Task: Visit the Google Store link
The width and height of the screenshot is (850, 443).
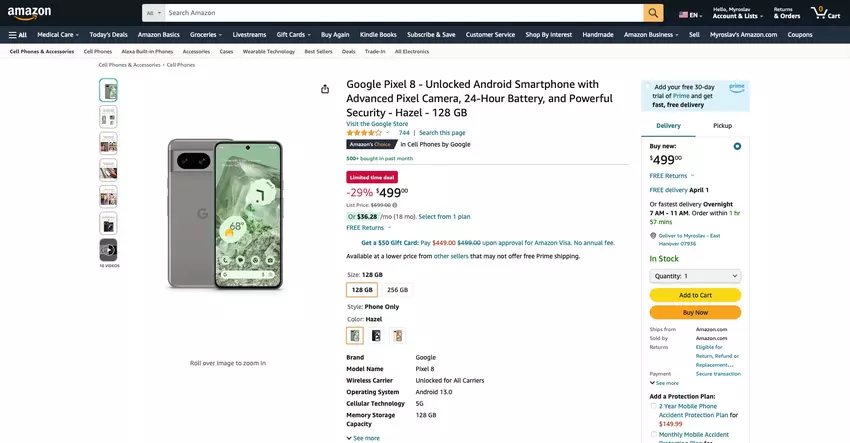Action: pyautogui.click(x=377, y=123)
